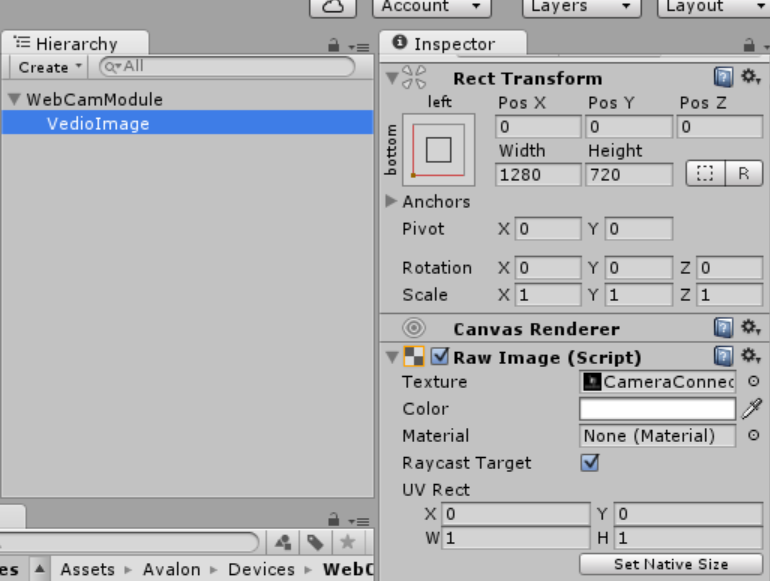
Task: Click the Pos Z field
Action: tap(720, 127)
